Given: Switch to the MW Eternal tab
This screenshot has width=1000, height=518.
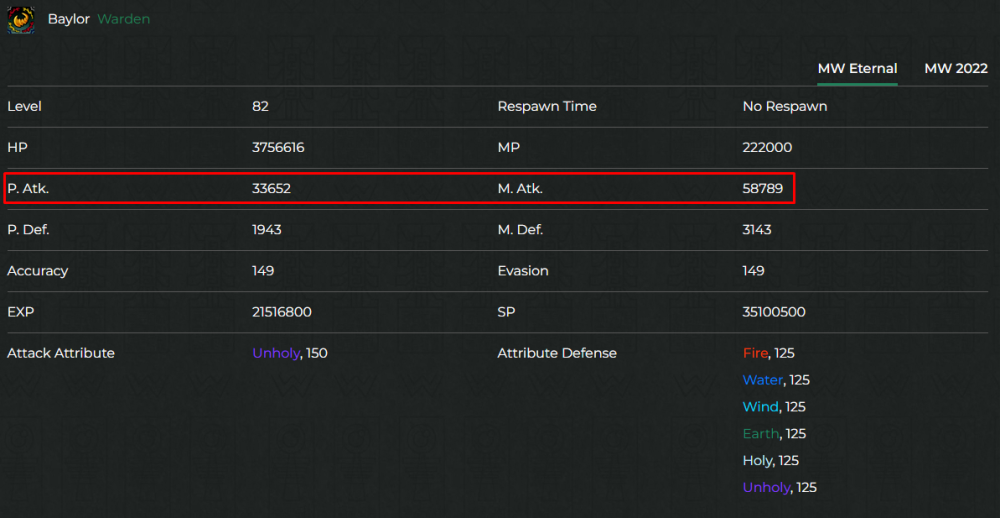Looking at the screenshot, I should tap(857, 69).
